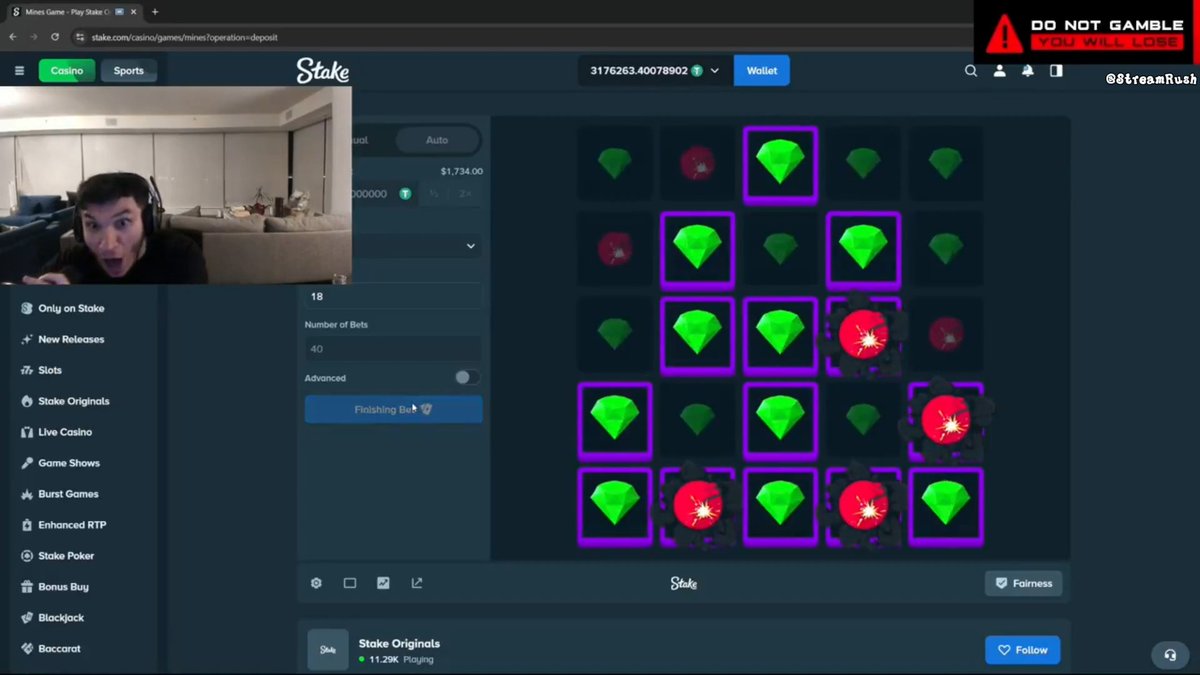Switch to the Sports tab
Viewport: 1200px width, 675px height.
tap(128, 71)
